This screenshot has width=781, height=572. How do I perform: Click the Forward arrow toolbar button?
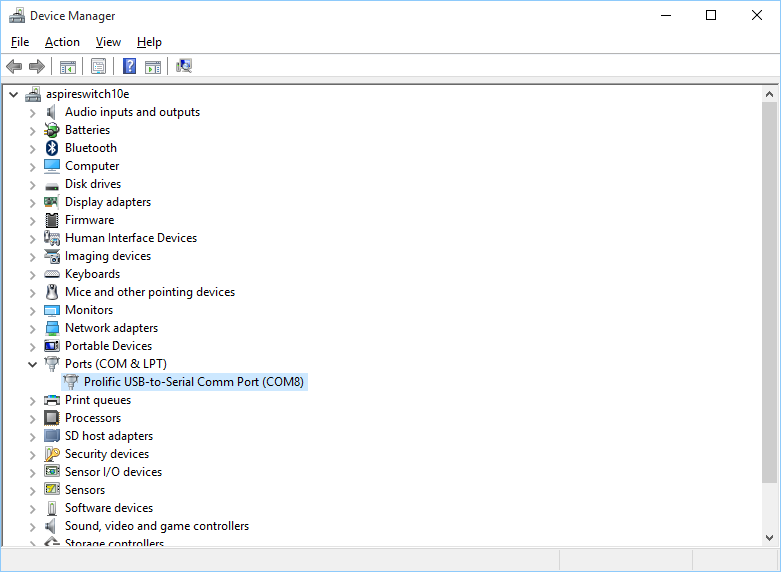tap(37, 66)
